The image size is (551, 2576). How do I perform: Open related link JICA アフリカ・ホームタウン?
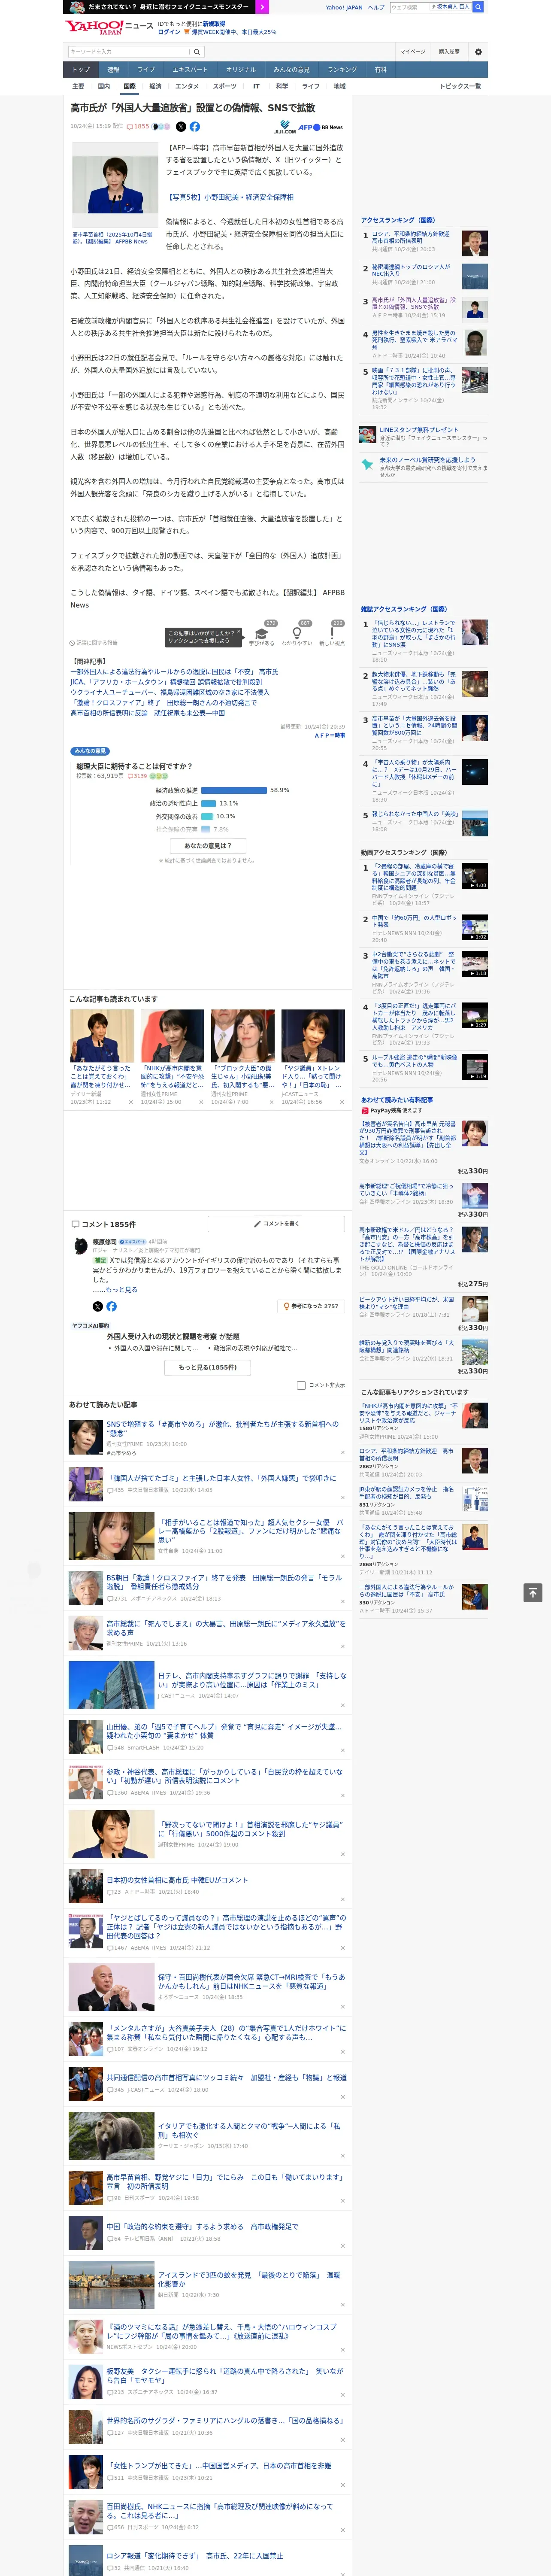tap(166, 682)
